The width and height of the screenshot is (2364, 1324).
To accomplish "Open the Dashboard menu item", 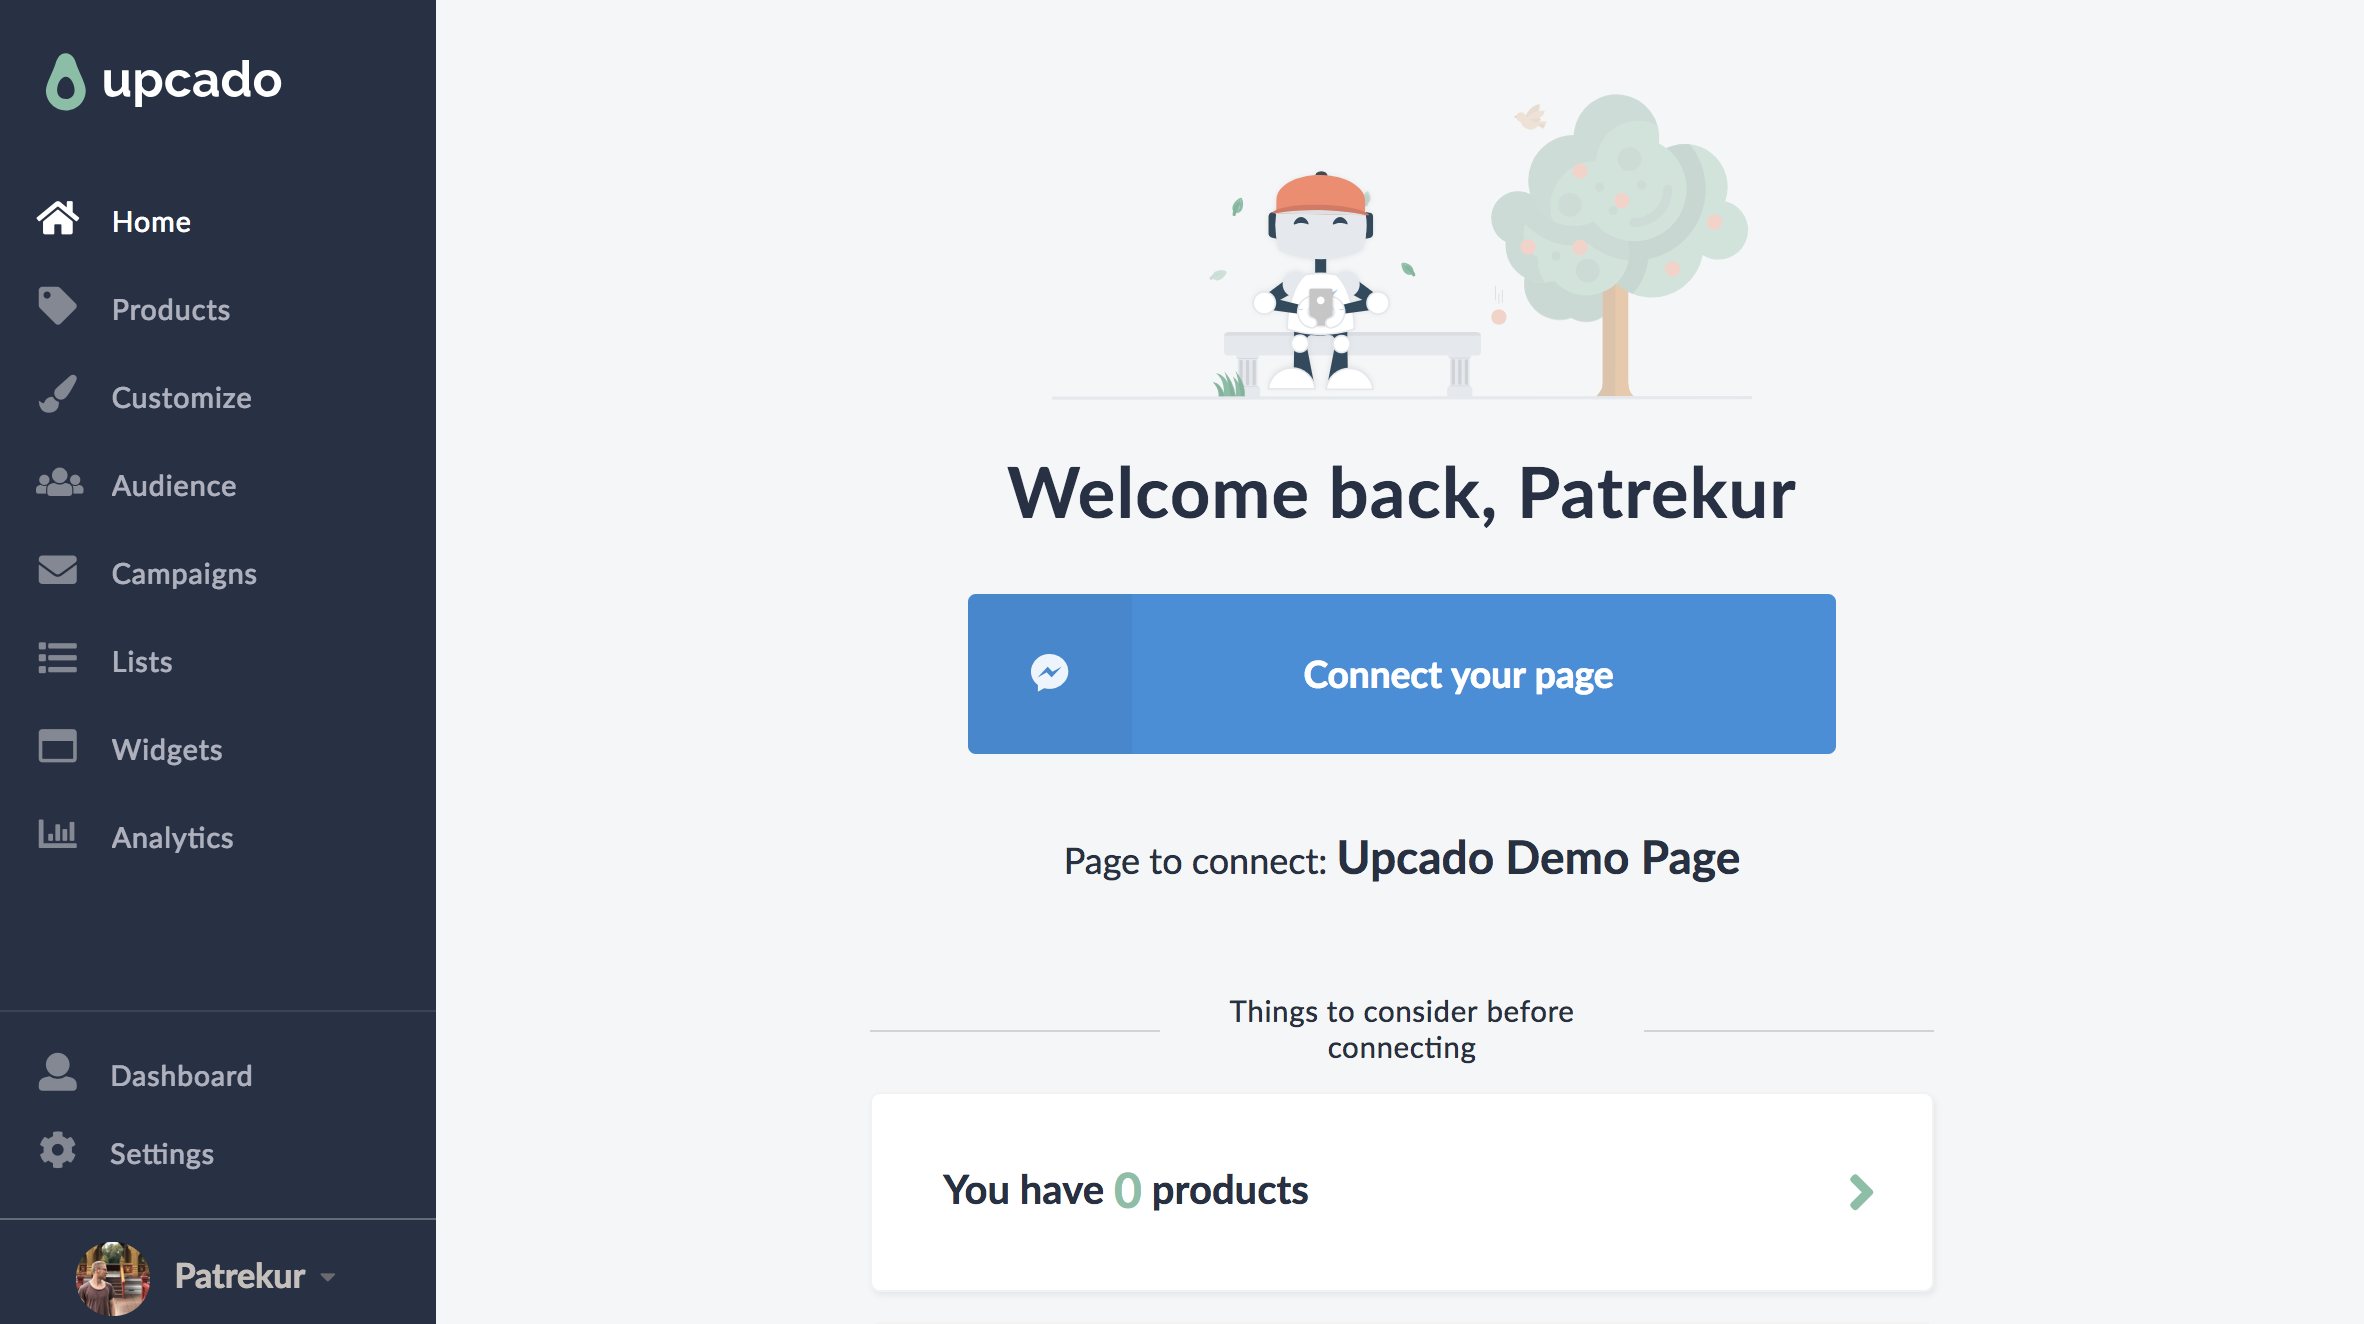I will tap(181, 1075).
